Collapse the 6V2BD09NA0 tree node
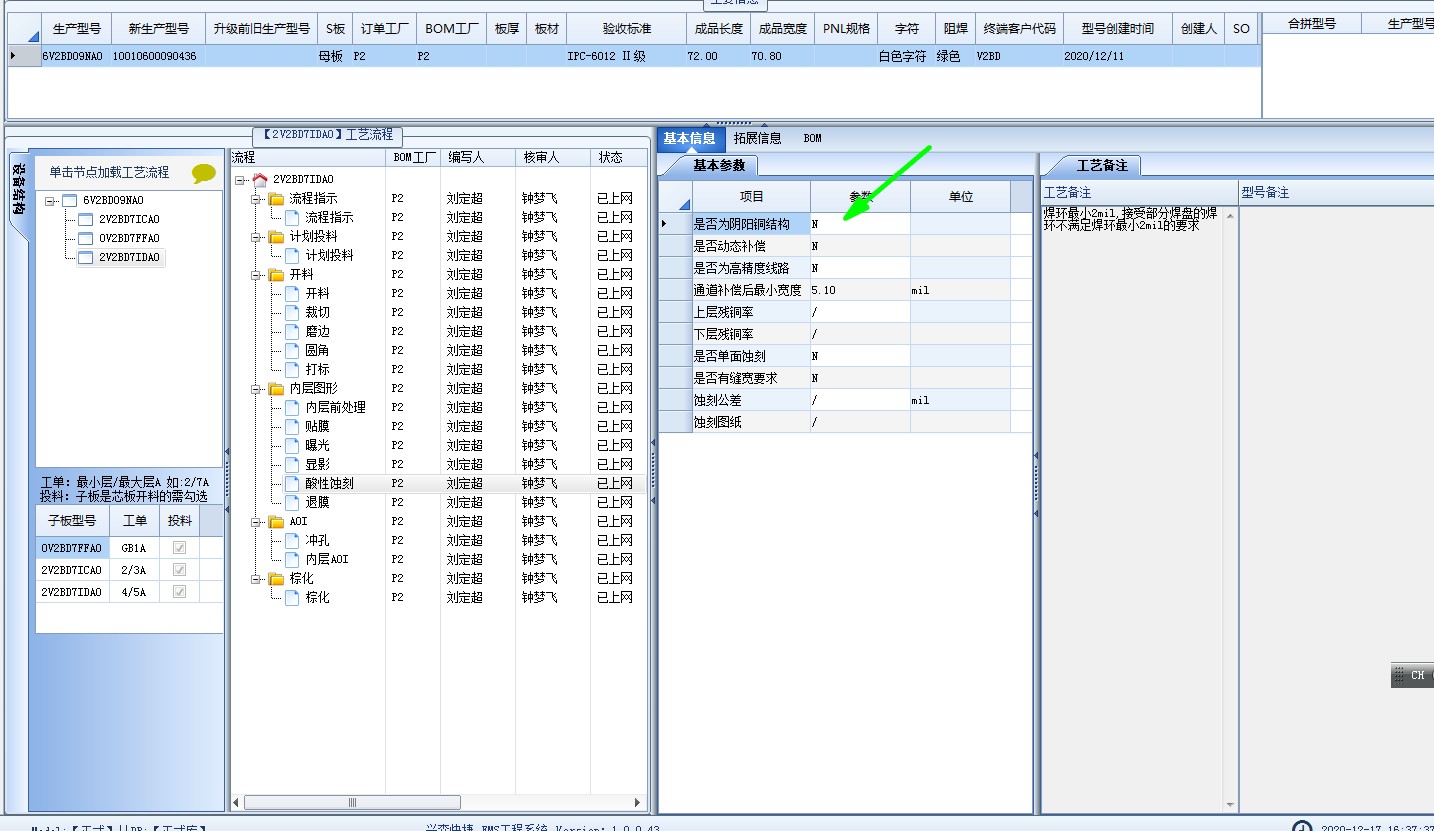1434x831 pixels. click(50, 201)
